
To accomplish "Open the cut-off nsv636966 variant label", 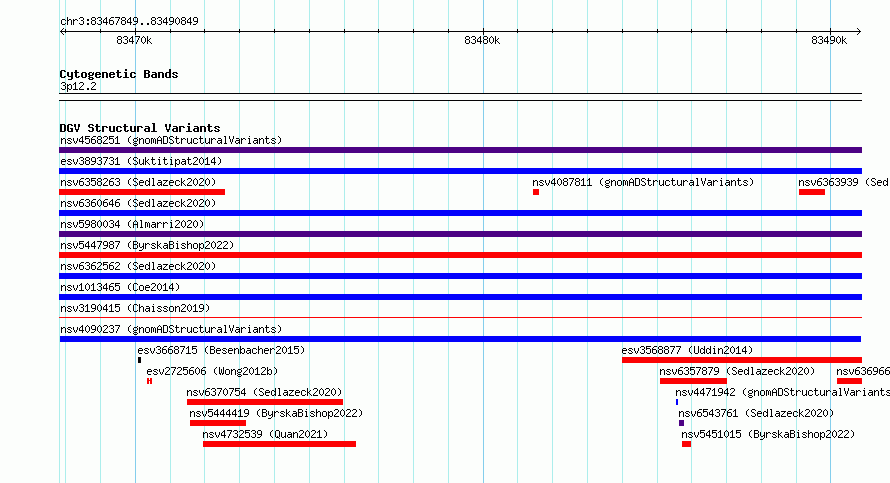I will click(863, 371).
